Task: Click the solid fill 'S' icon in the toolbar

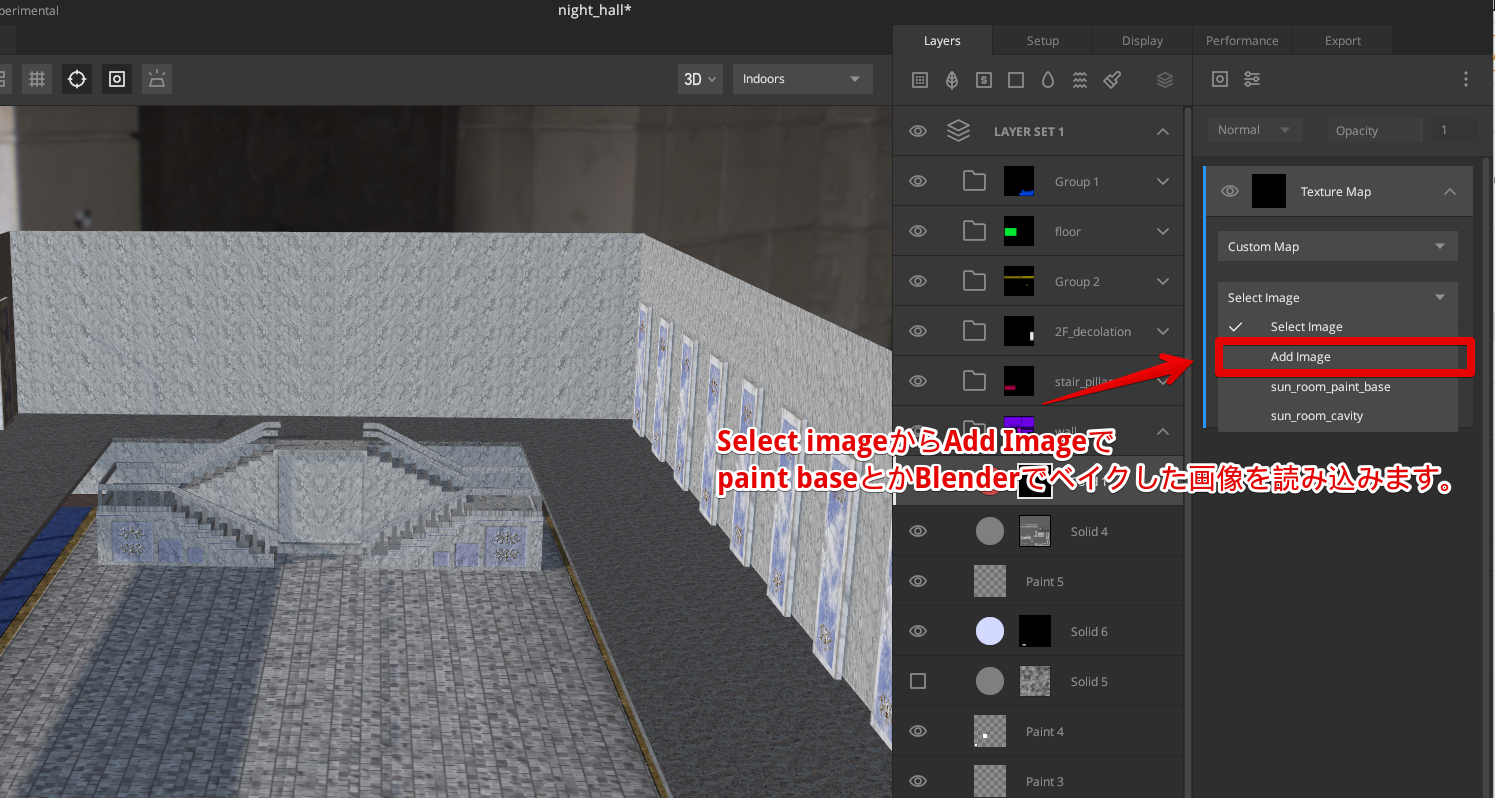Action: click(x=983, y=80)
